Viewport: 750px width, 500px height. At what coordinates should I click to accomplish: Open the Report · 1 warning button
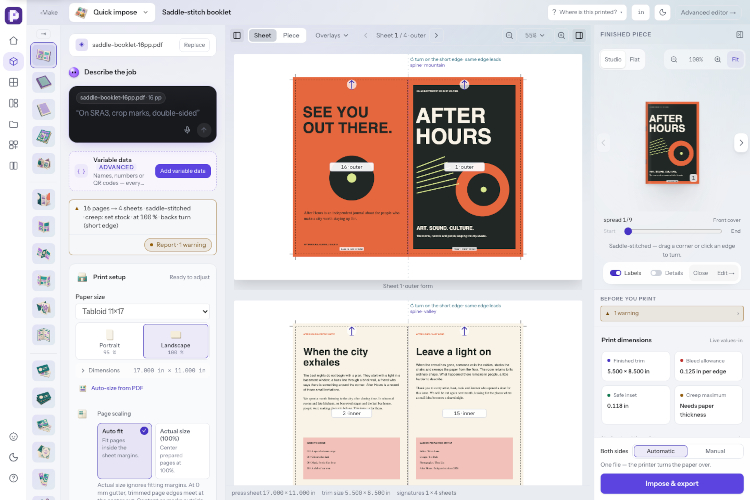[178, 245]
